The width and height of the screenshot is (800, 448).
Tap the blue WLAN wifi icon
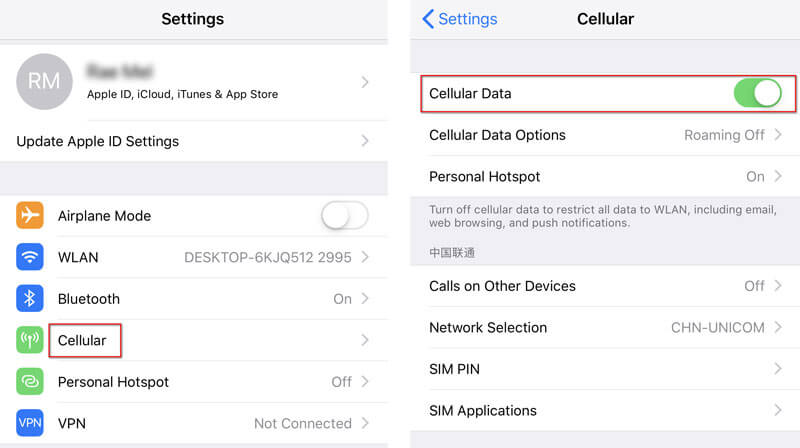pyautogui.click(x=30, y=257)
